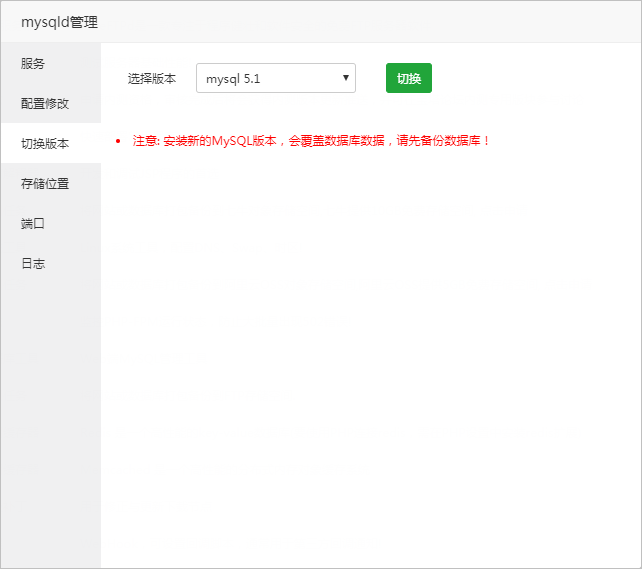This screenshot has height=569, width=642.
Task: Select the 切换版本 sidebar tab
Action: pyautogui.click(x=45, y=144)
